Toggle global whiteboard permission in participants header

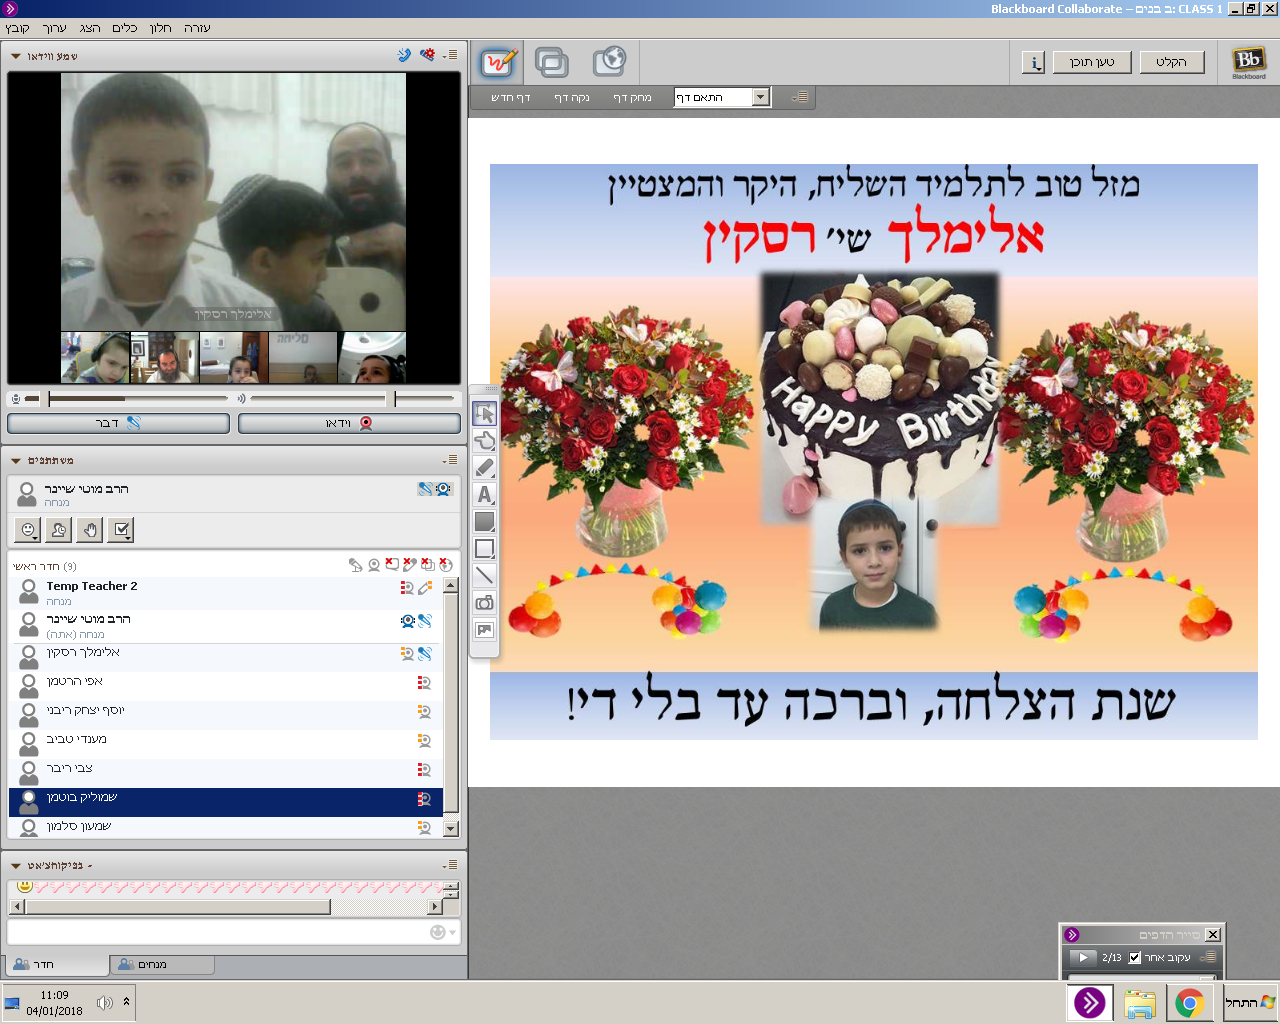pos(410,565)
